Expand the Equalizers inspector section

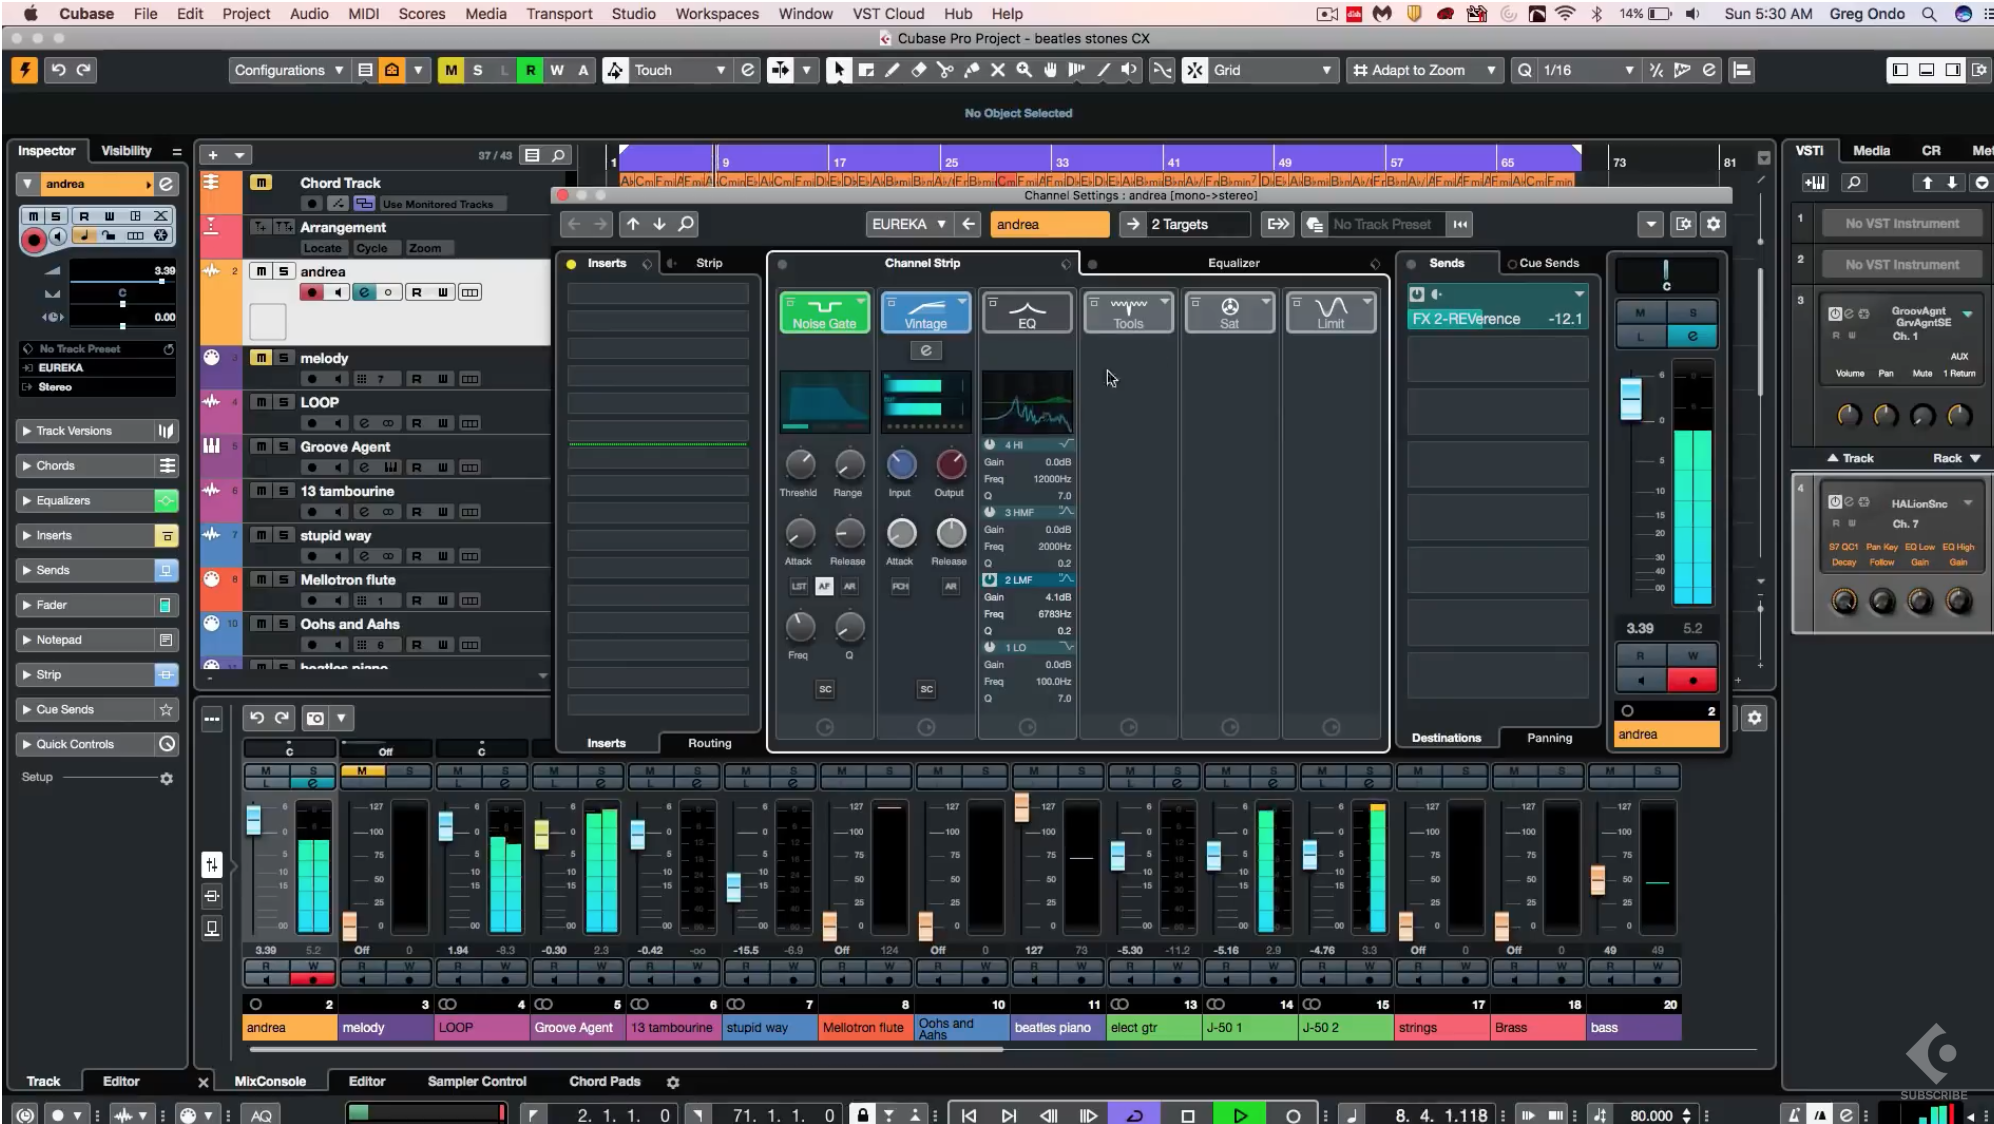point(97,501)
